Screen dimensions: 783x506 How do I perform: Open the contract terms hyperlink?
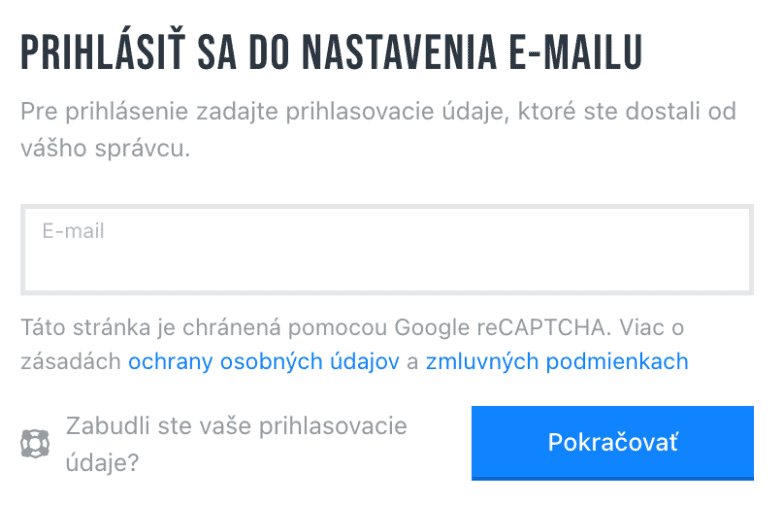[557, 362]
